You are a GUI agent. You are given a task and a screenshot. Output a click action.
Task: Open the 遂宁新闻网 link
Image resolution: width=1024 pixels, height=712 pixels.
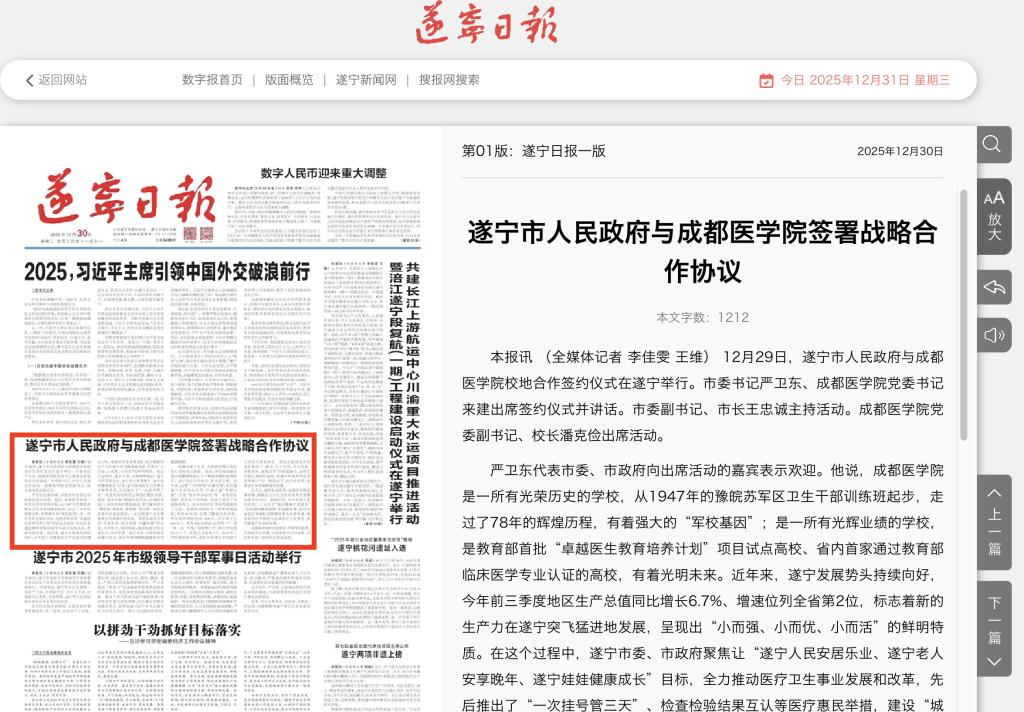[366, 80]
